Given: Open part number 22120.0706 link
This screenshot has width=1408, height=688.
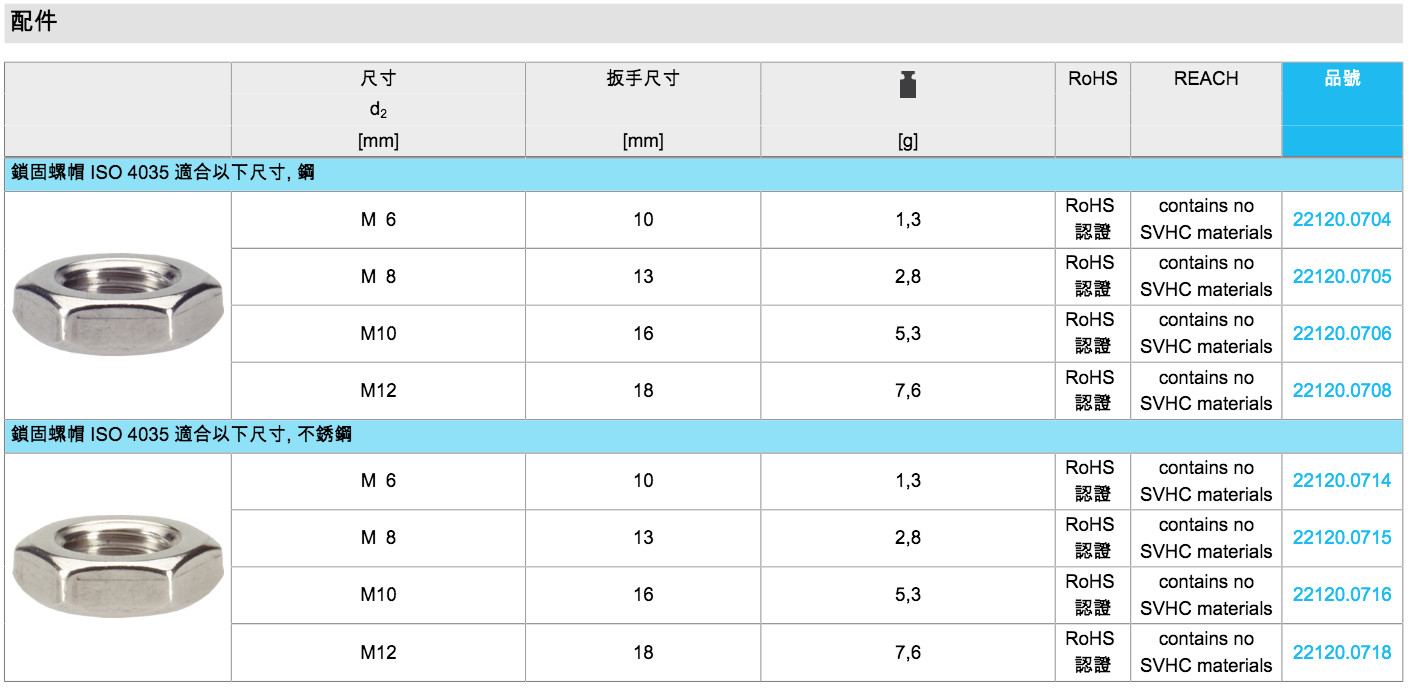Looking at the screenshot, I should (1341, 334).
